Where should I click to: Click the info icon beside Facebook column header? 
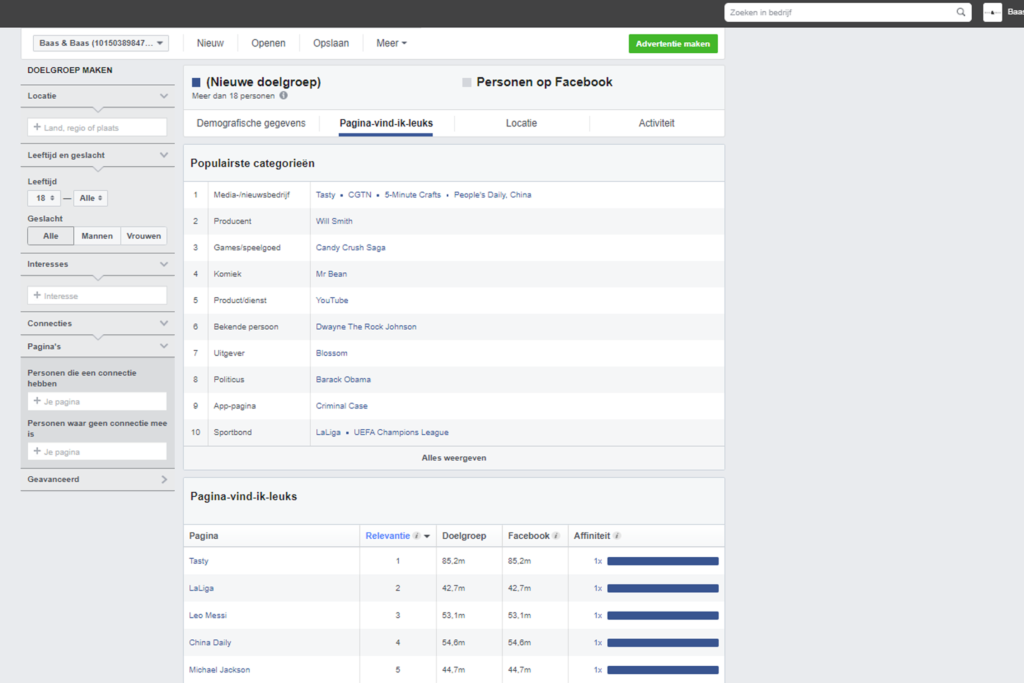556,535
